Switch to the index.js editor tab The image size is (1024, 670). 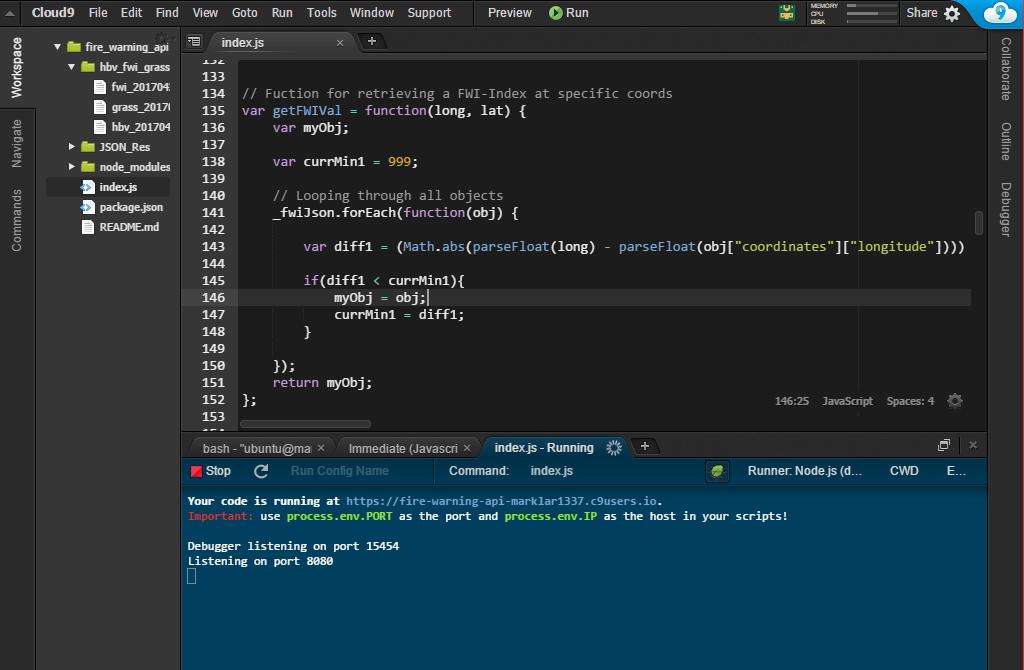(x=242, y=42)
